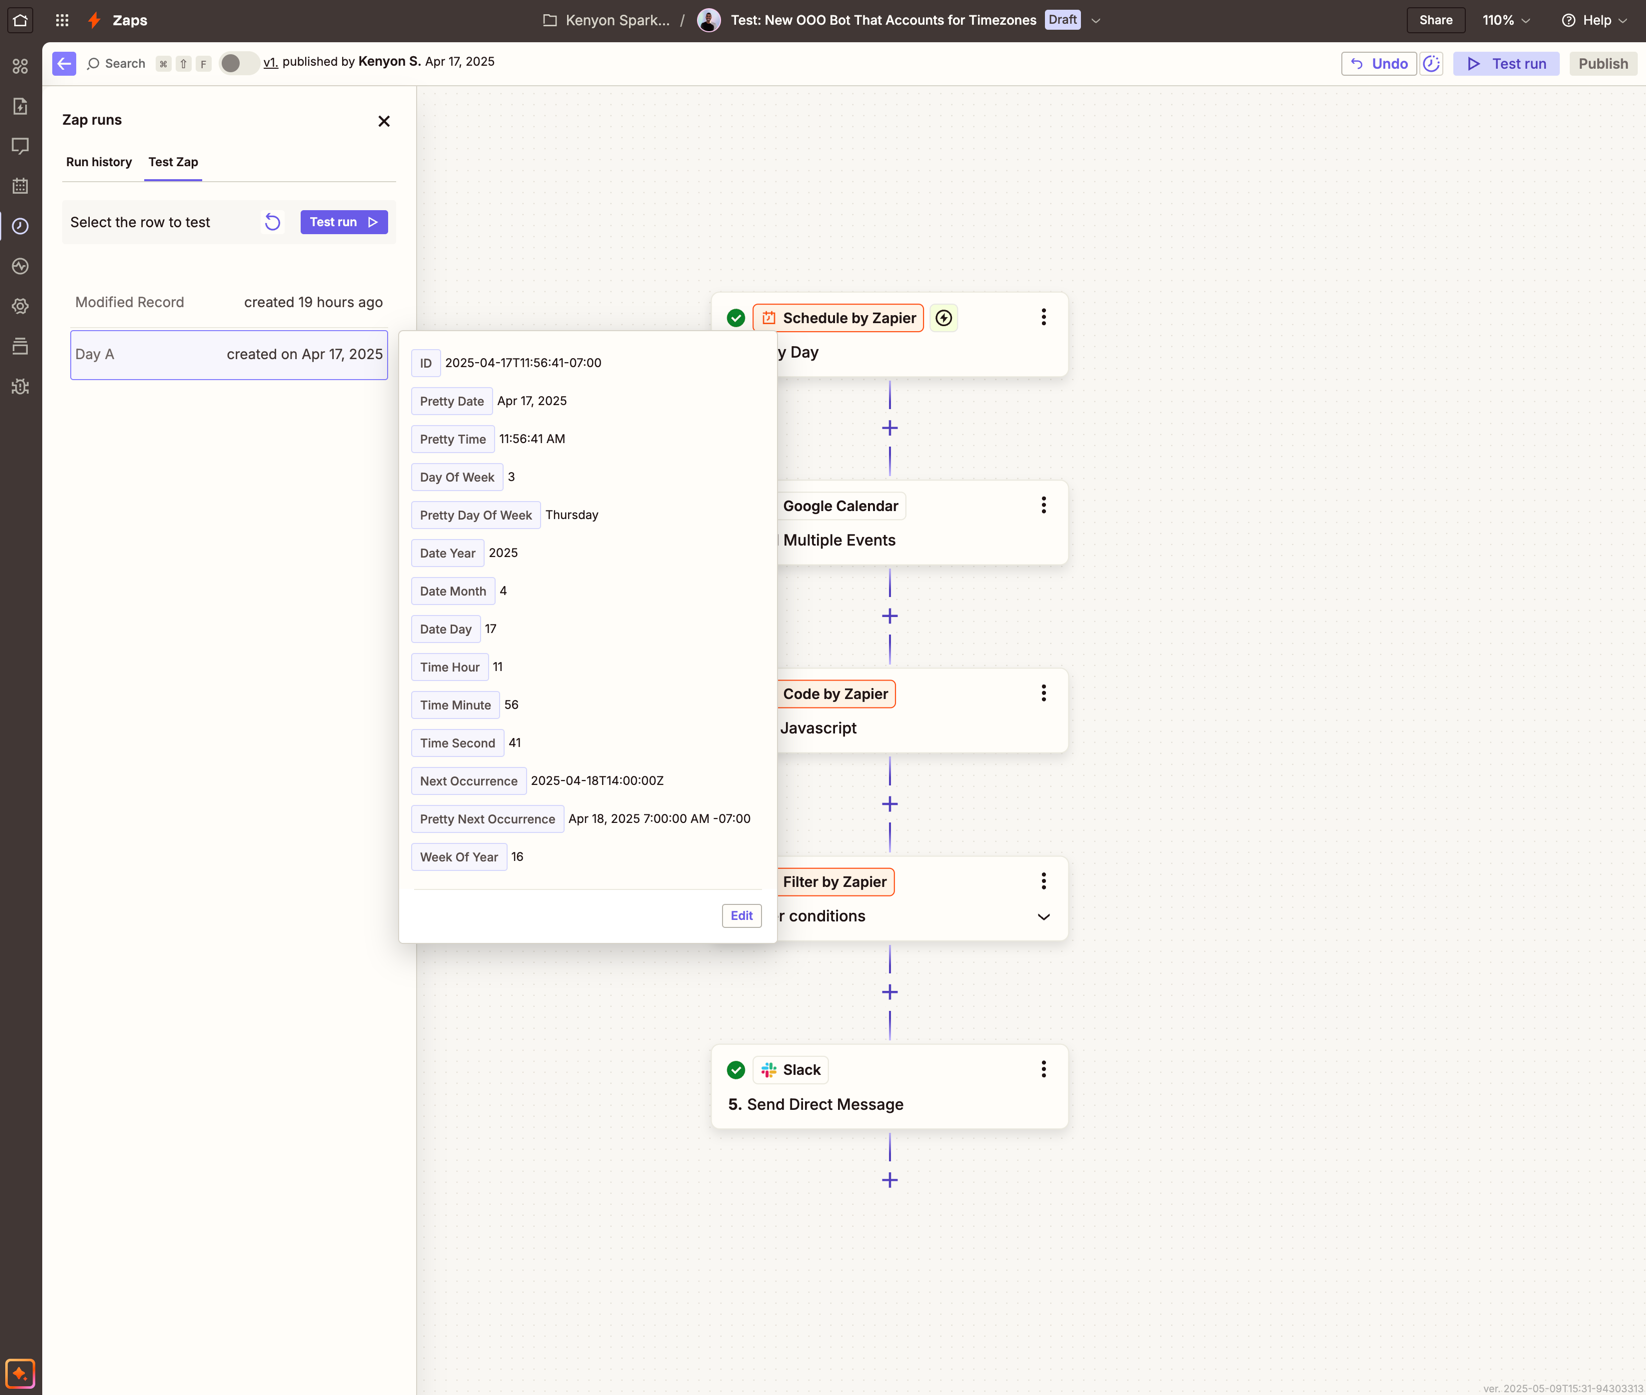Expand the Filter by Zapier conditions chevron
Screen dimensions: 1646x1395
(1043, 917)
